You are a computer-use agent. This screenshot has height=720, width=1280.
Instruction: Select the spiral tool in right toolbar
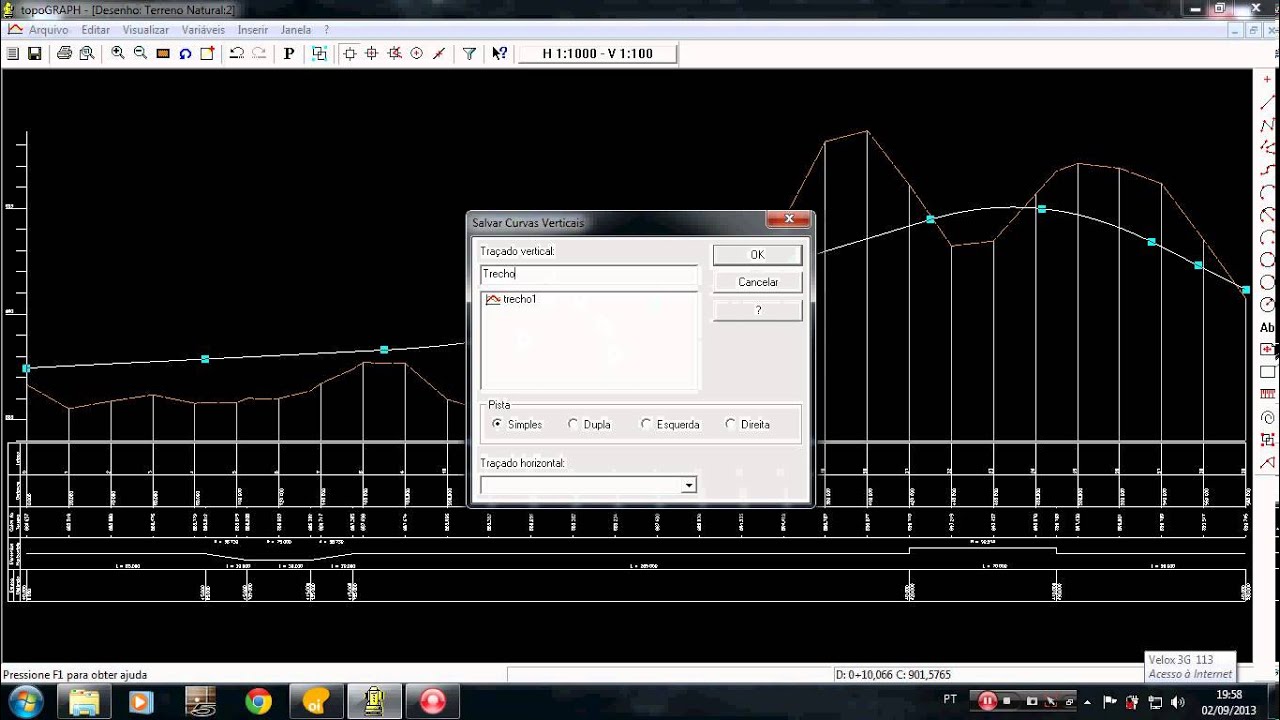(x=1267, y=418)
